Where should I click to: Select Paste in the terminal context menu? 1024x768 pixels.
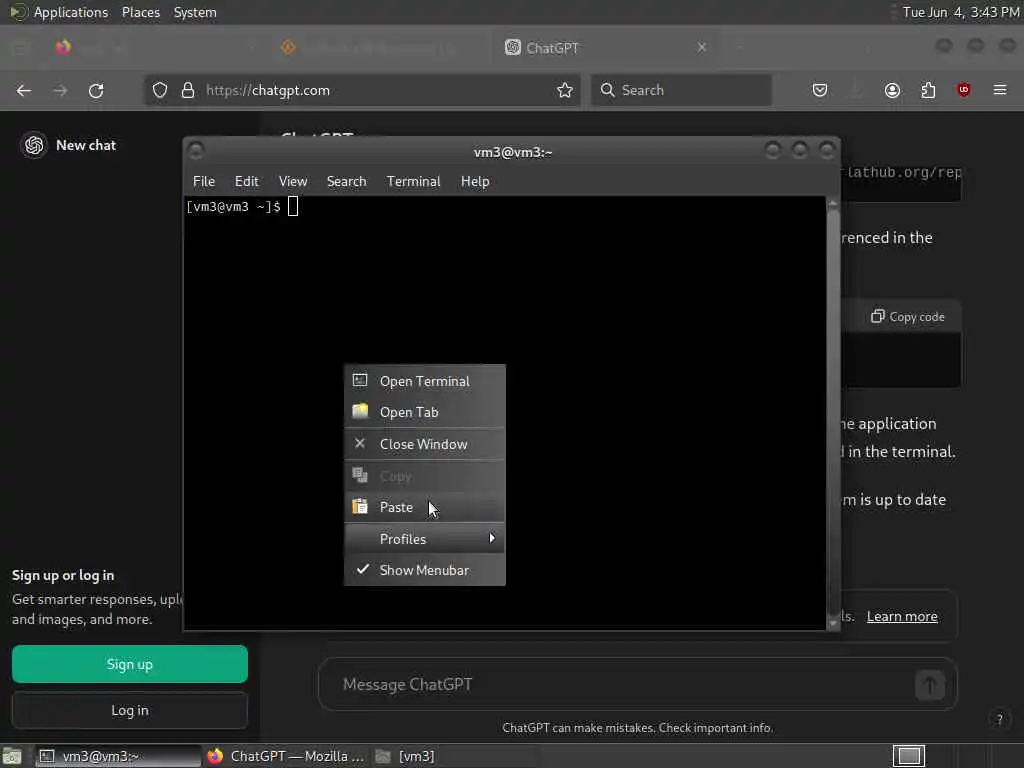tap(424, 507)
